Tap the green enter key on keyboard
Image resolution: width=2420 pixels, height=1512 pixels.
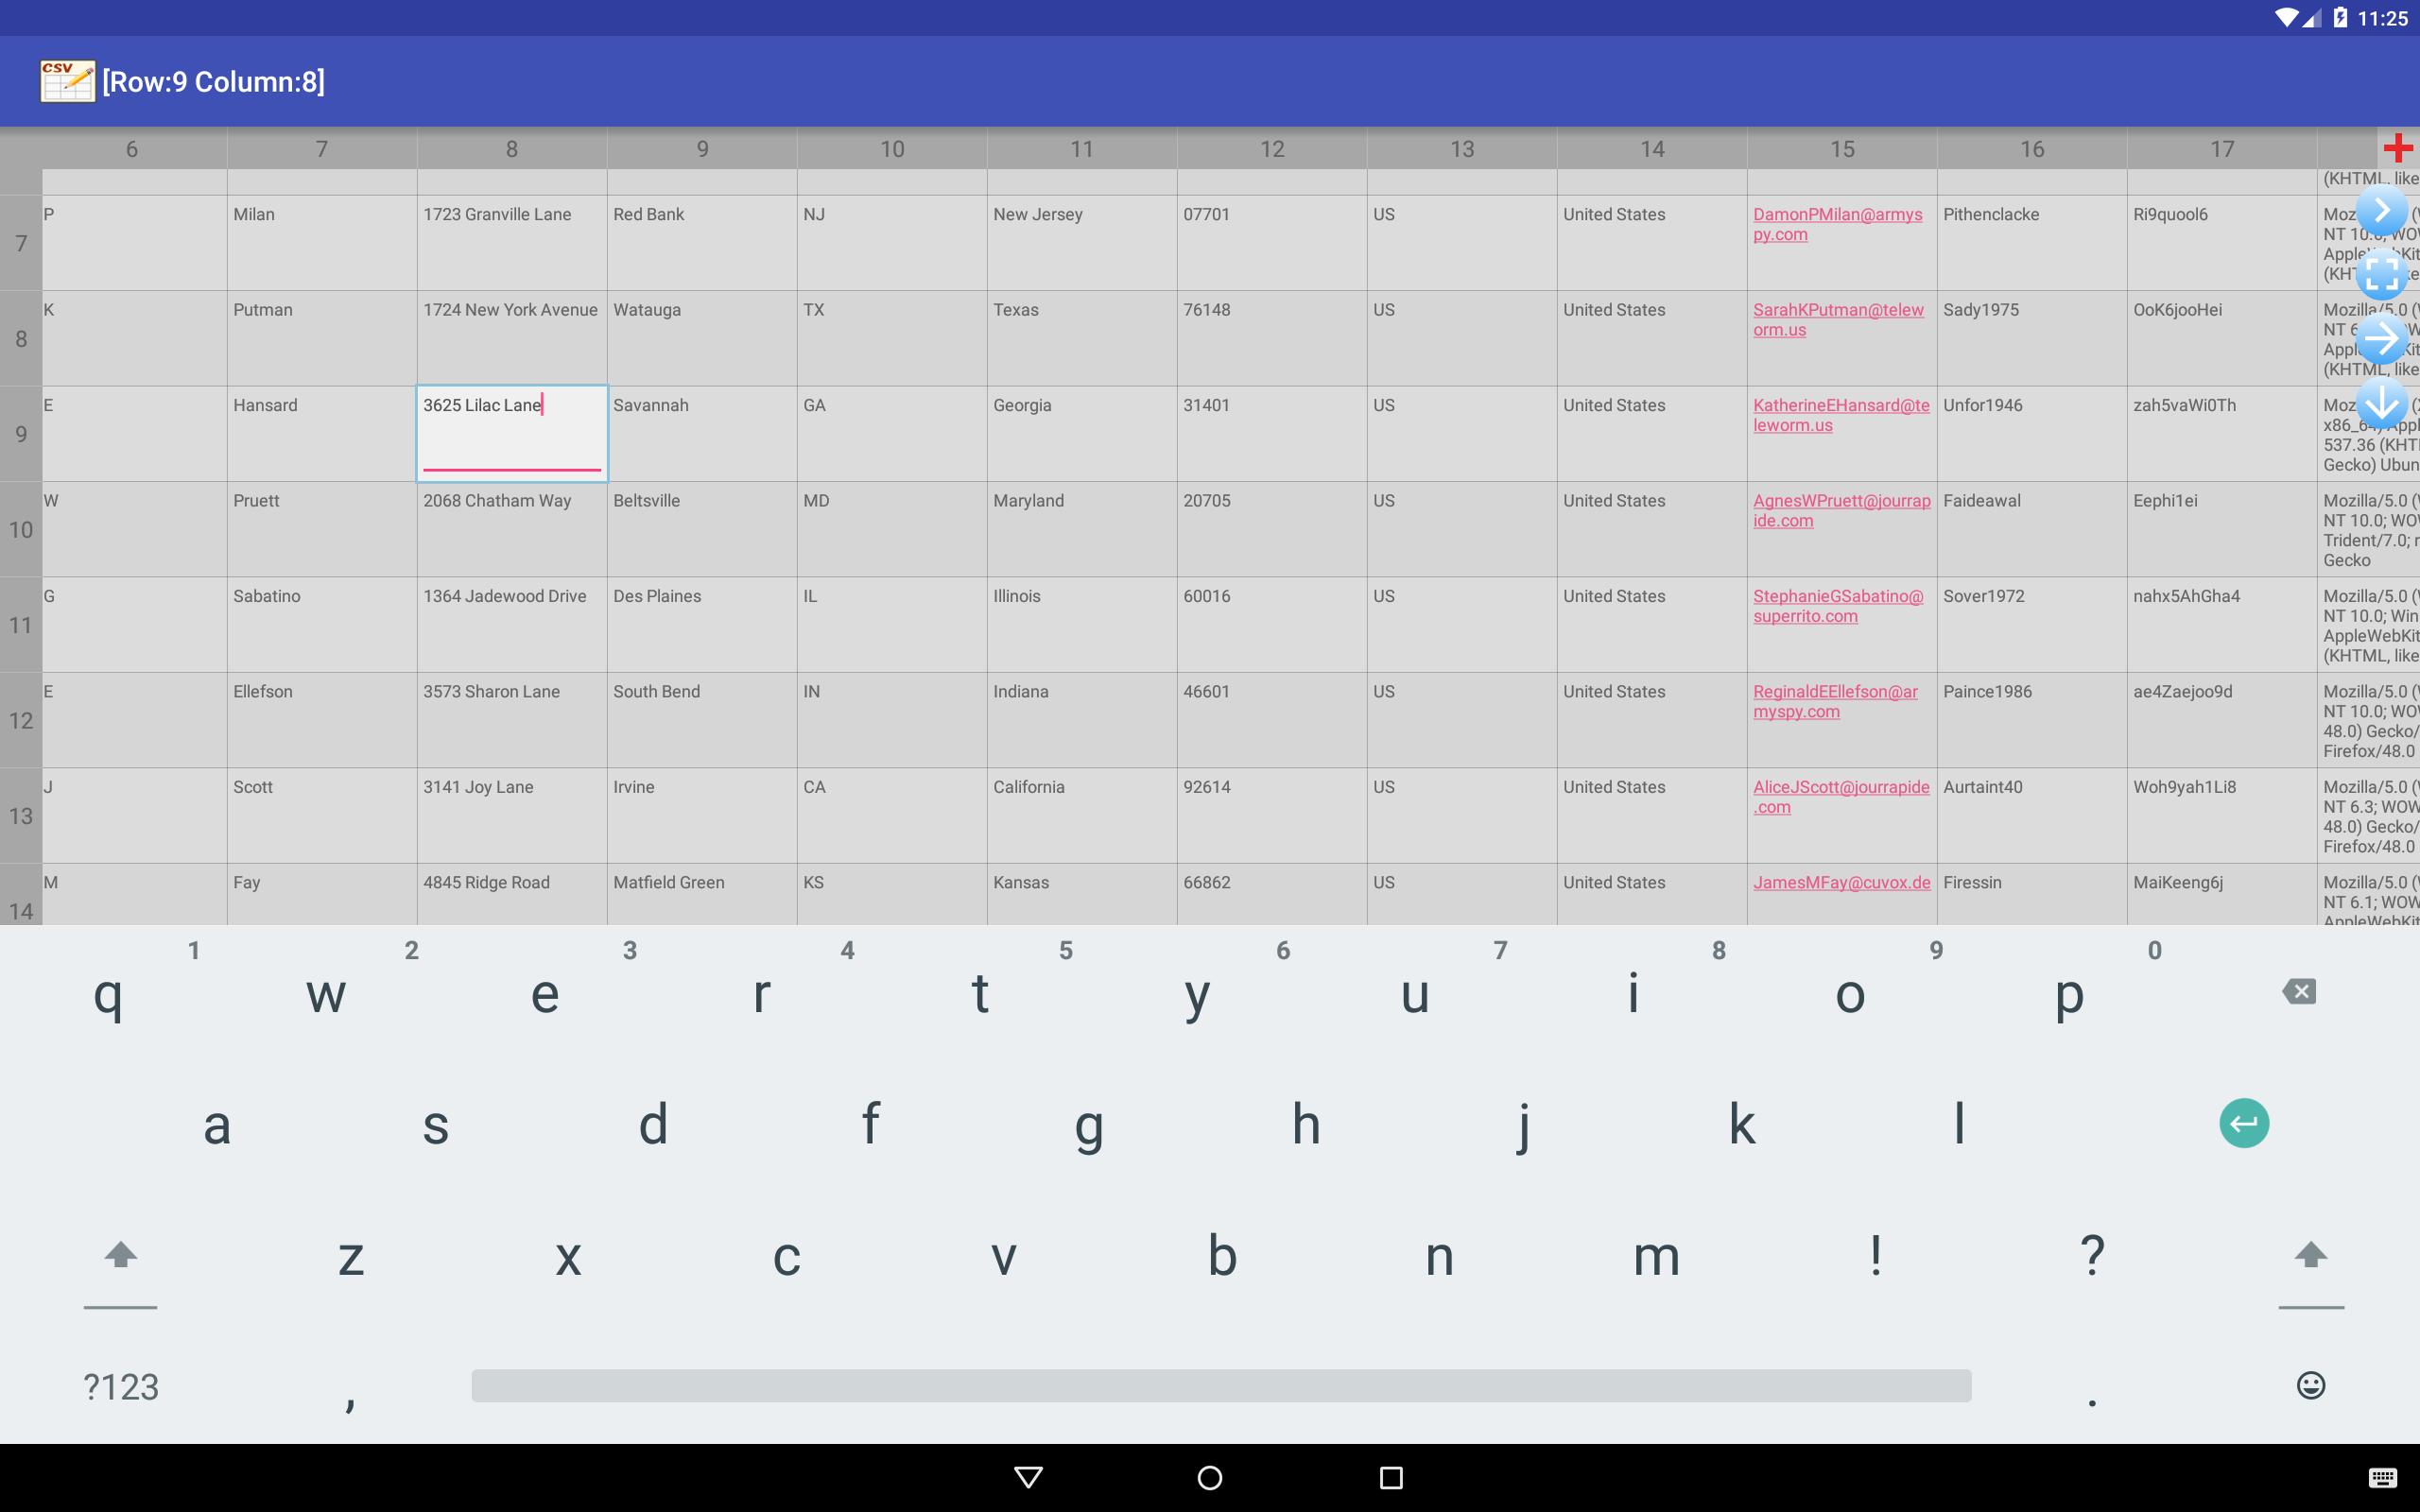click(2243, 1123)
